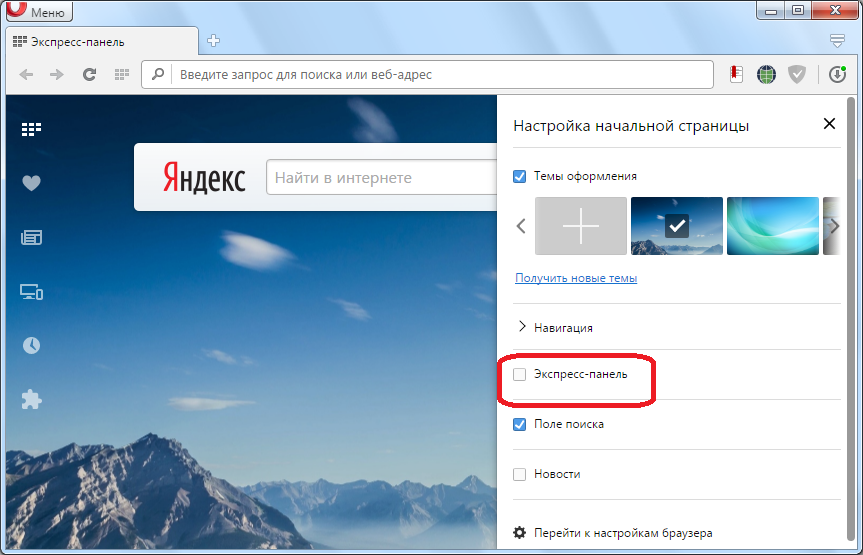This screenshot has height=555, width=863.
Task: Click the Настройка начальной страницы heading
Action: point(631,126)
